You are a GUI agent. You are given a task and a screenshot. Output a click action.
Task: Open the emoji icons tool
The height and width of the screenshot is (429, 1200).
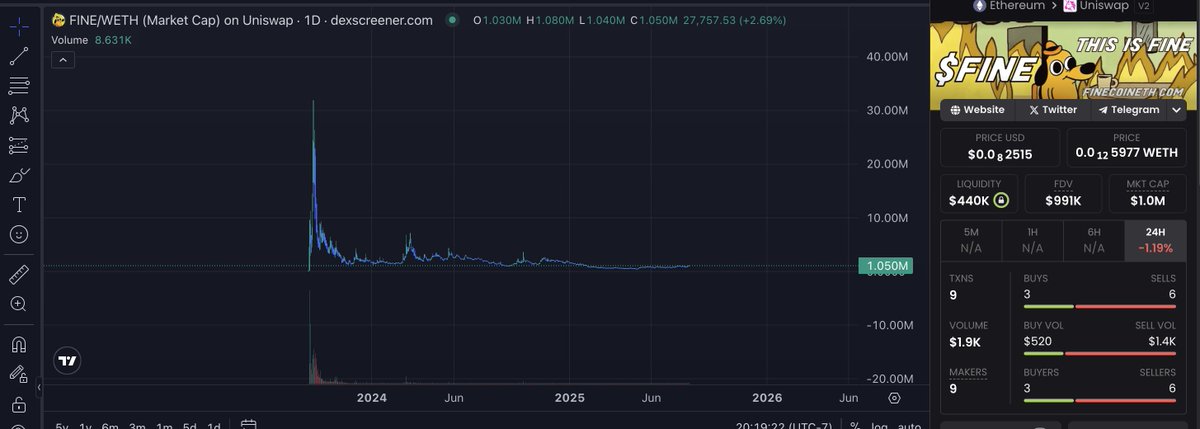[x=19, y=234]
